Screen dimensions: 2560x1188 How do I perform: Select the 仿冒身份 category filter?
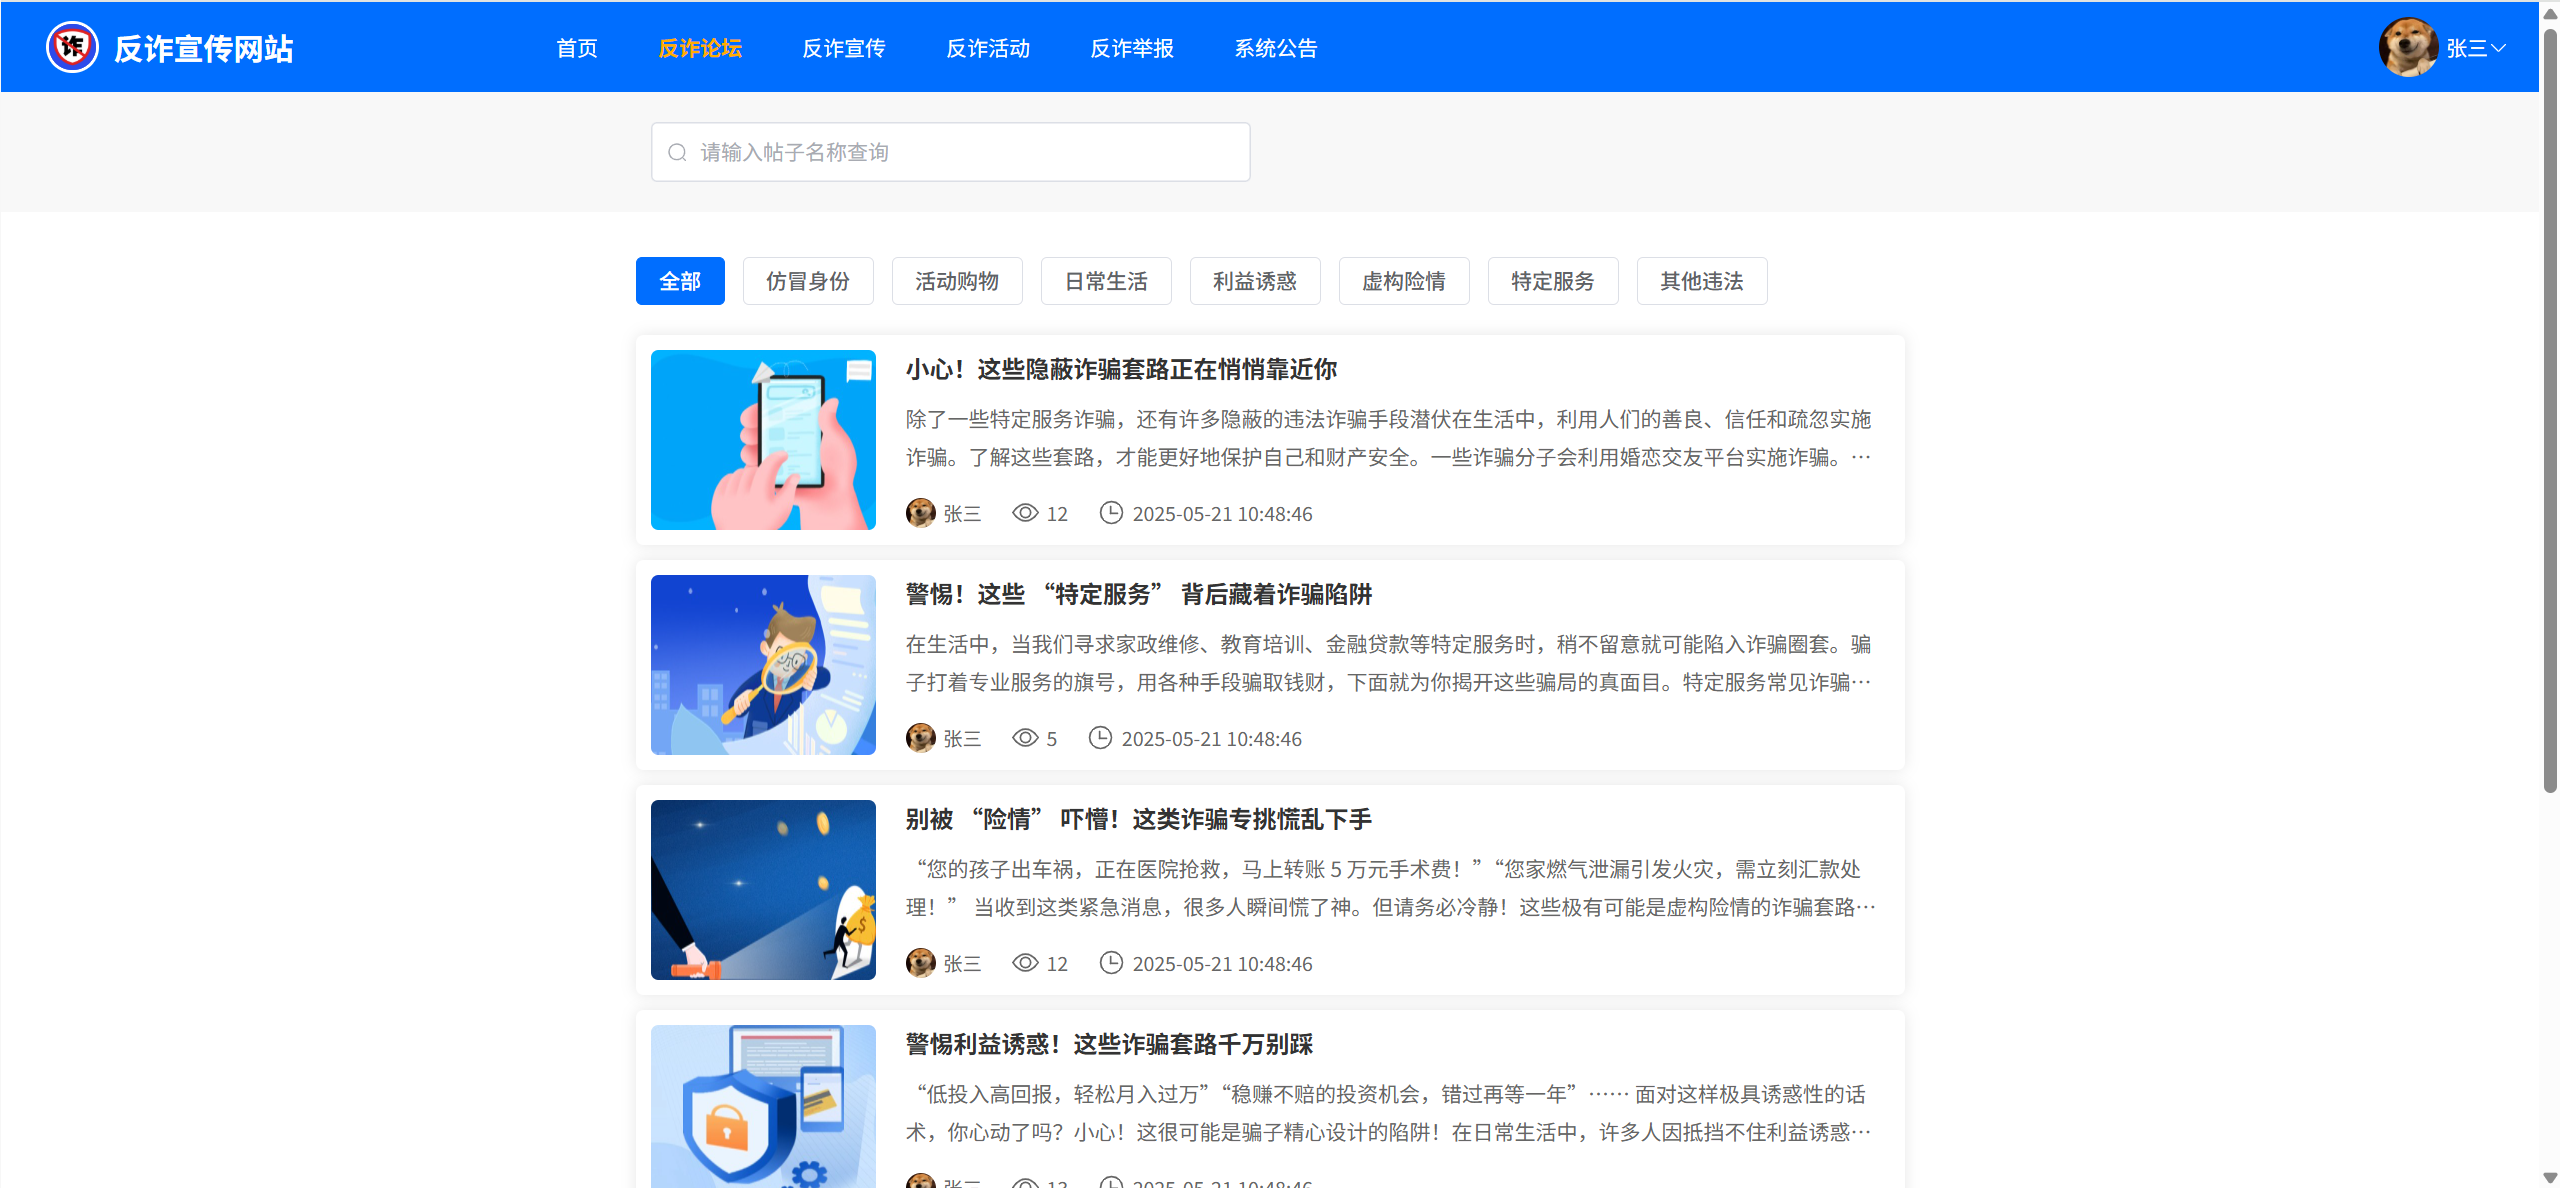pos(808,281)
